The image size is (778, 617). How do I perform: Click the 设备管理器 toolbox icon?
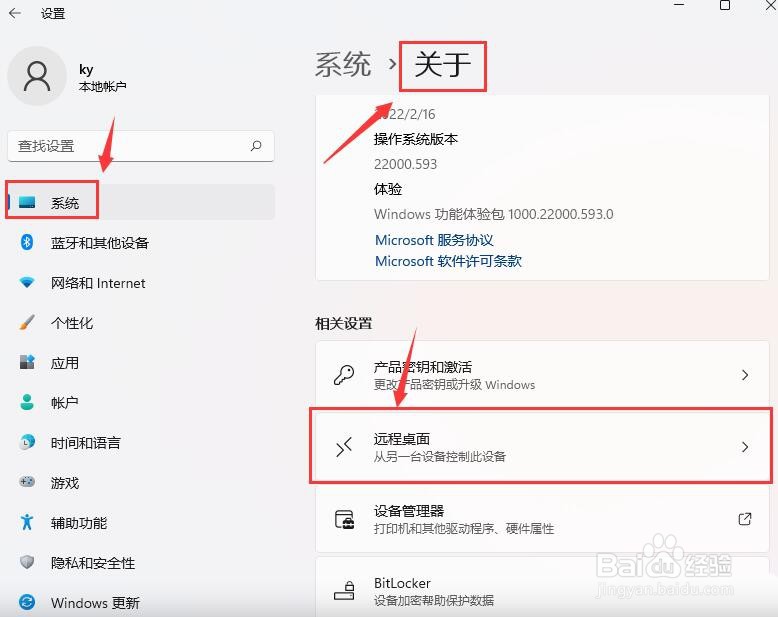click(344, 519)
